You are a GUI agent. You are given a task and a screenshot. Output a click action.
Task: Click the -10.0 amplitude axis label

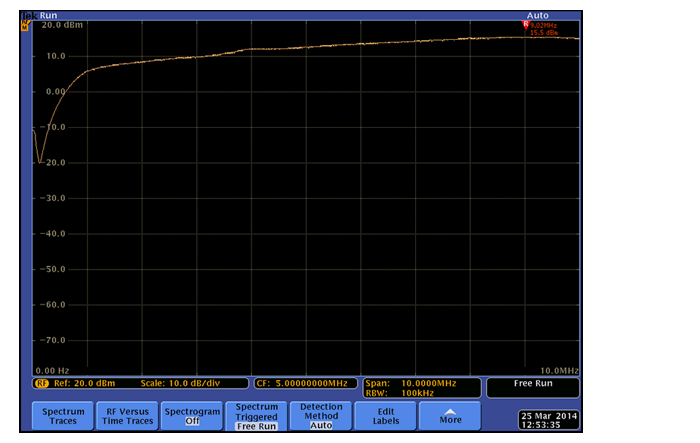point(53,127)
